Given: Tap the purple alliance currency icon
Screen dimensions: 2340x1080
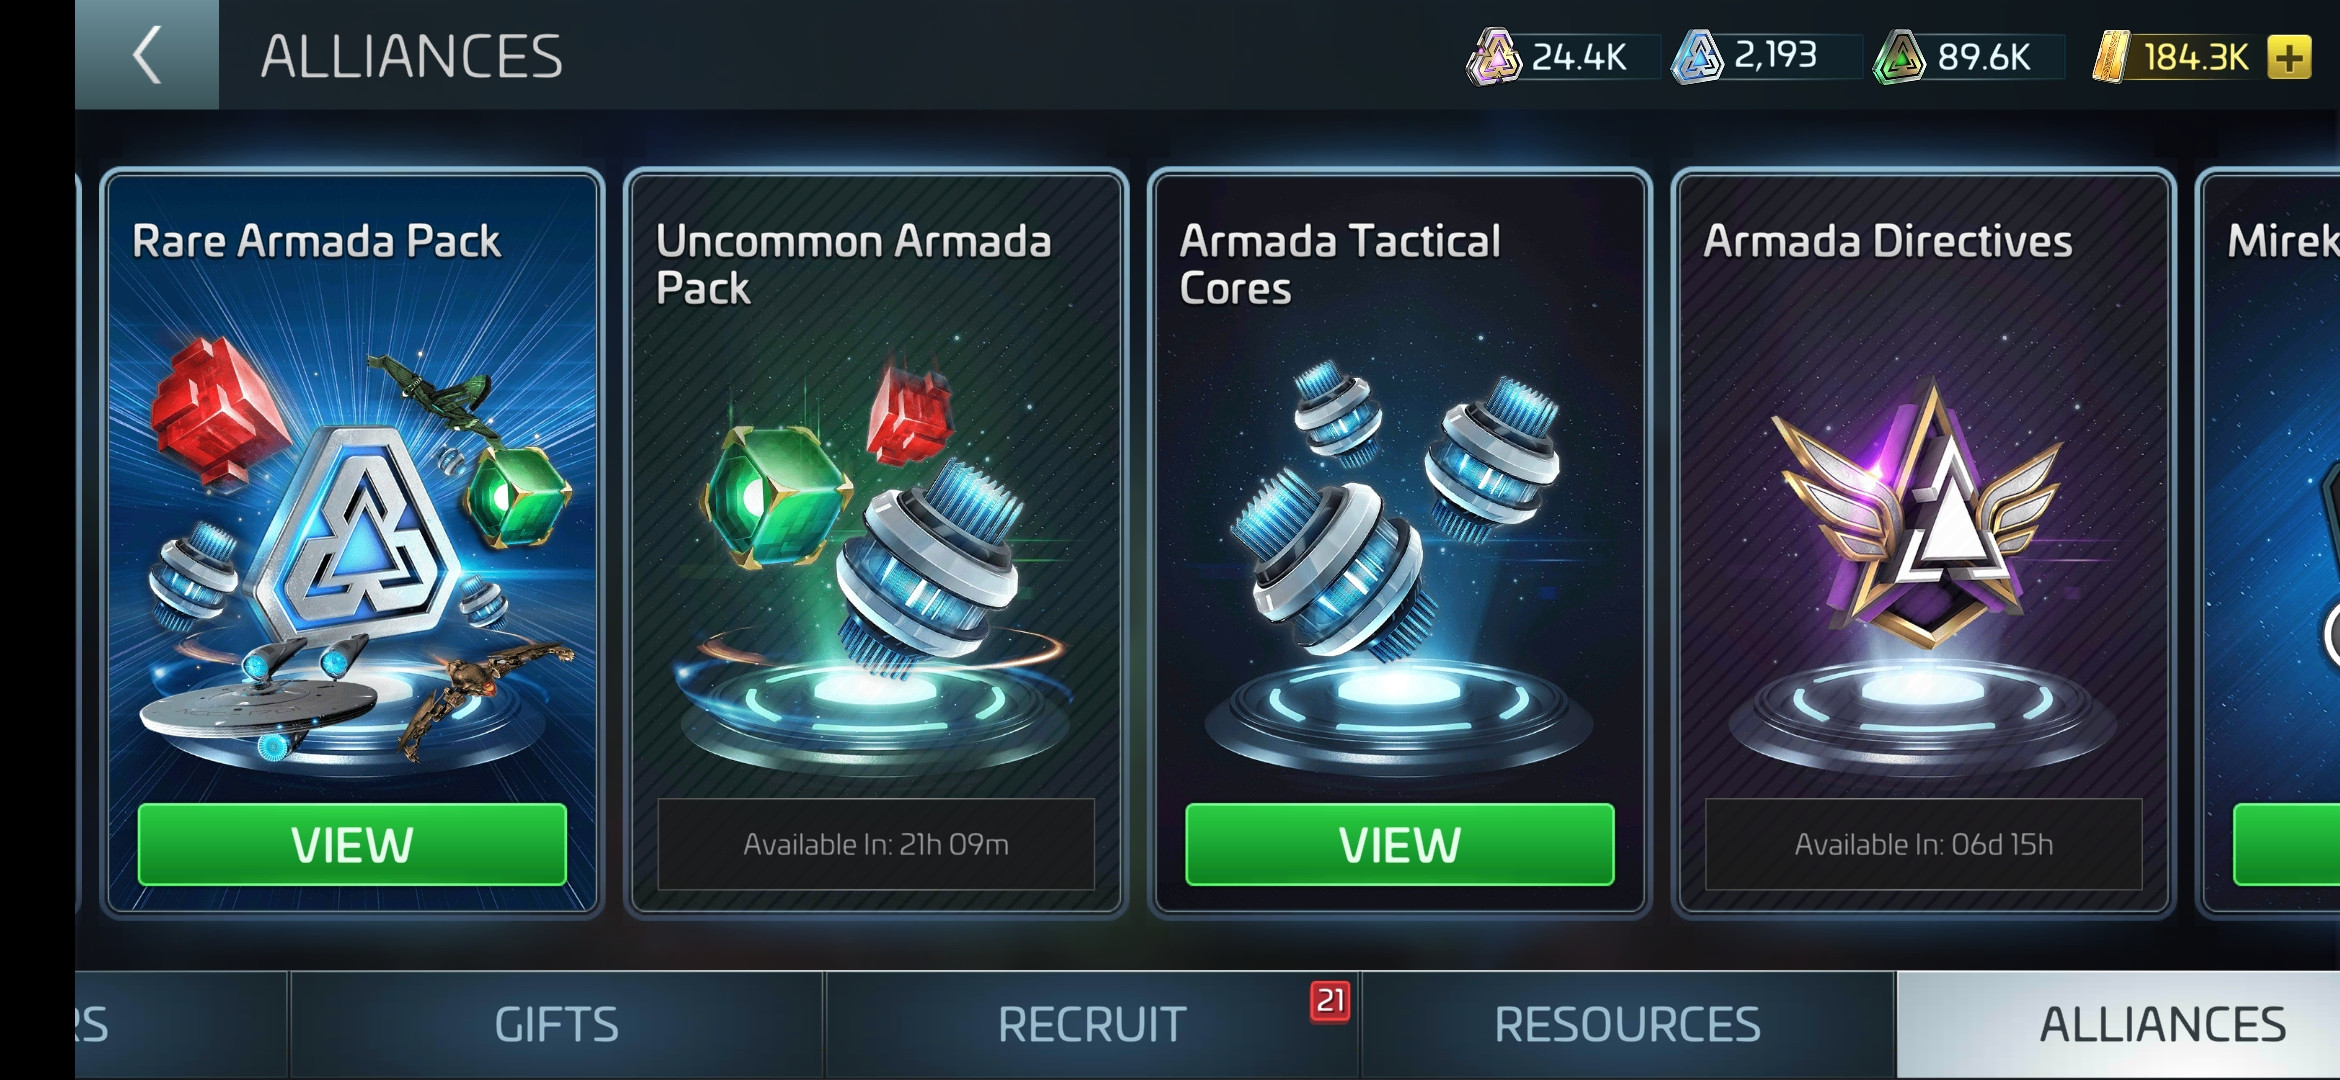Looking at the screenshot, I should [x=1493, y=57].
